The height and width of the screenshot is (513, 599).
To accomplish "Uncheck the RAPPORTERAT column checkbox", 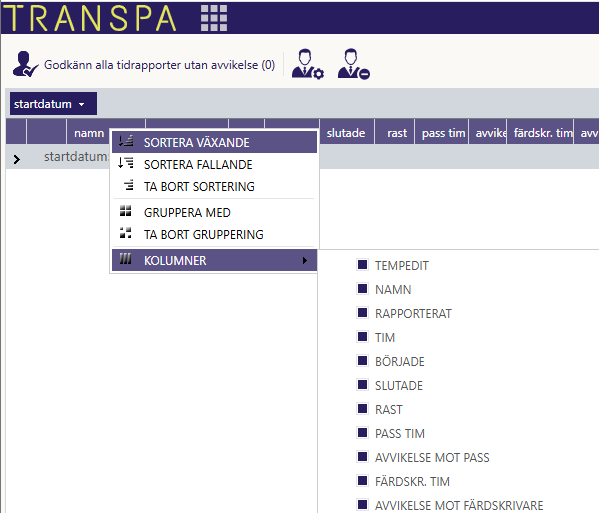I will pos(362,312).
